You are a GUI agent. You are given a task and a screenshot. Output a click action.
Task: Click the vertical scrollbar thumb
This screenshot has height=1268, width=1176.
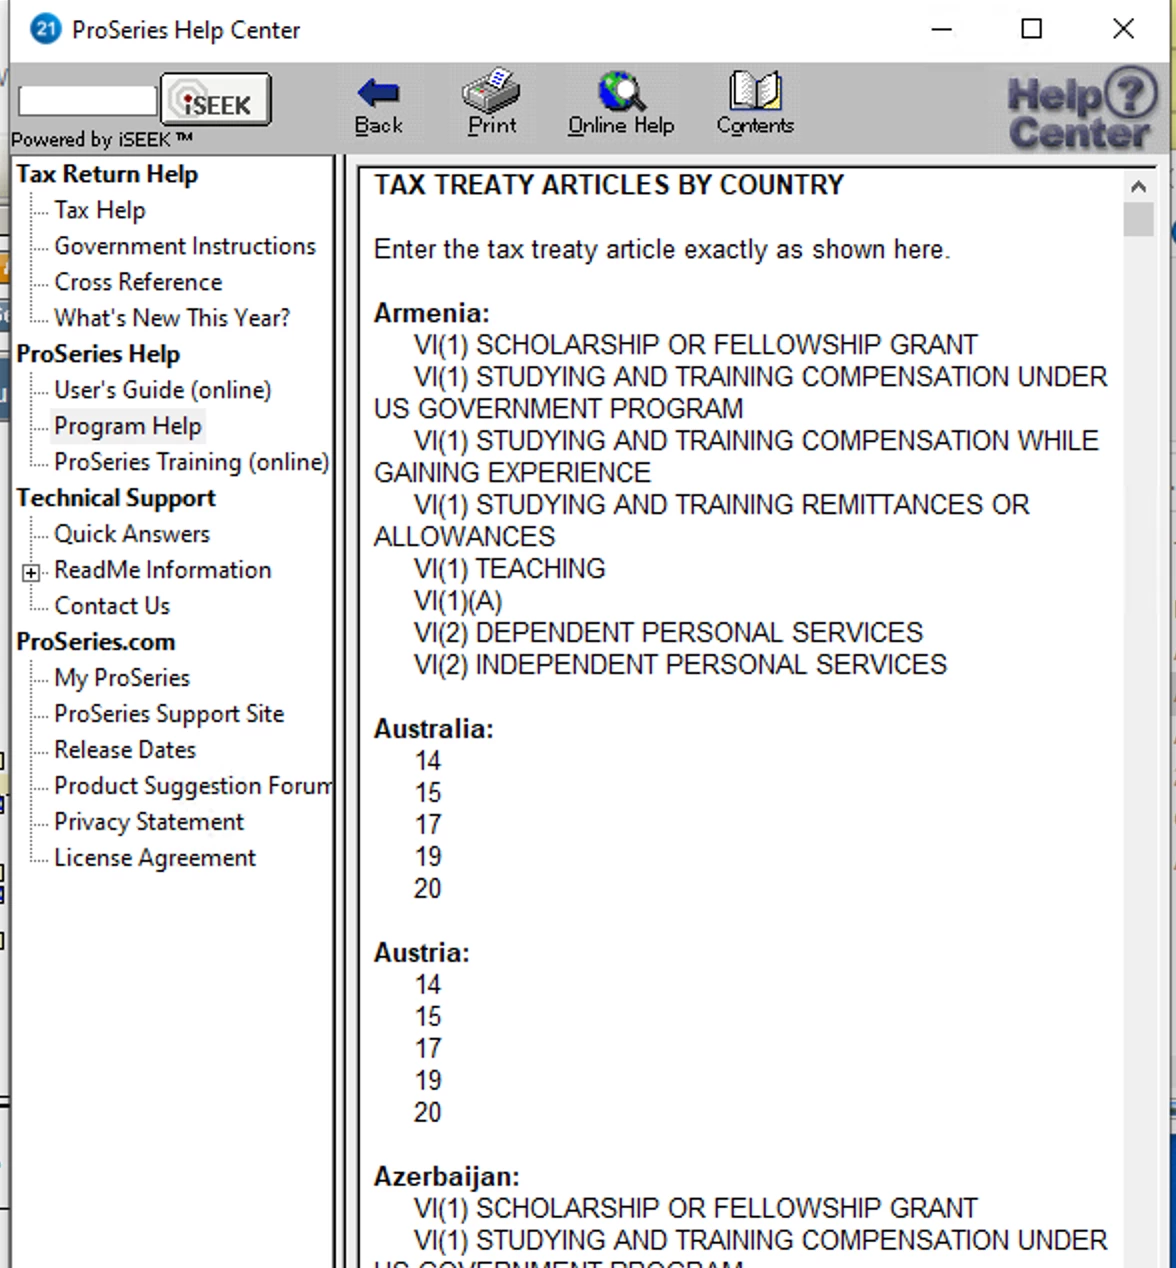point(1138,219)
